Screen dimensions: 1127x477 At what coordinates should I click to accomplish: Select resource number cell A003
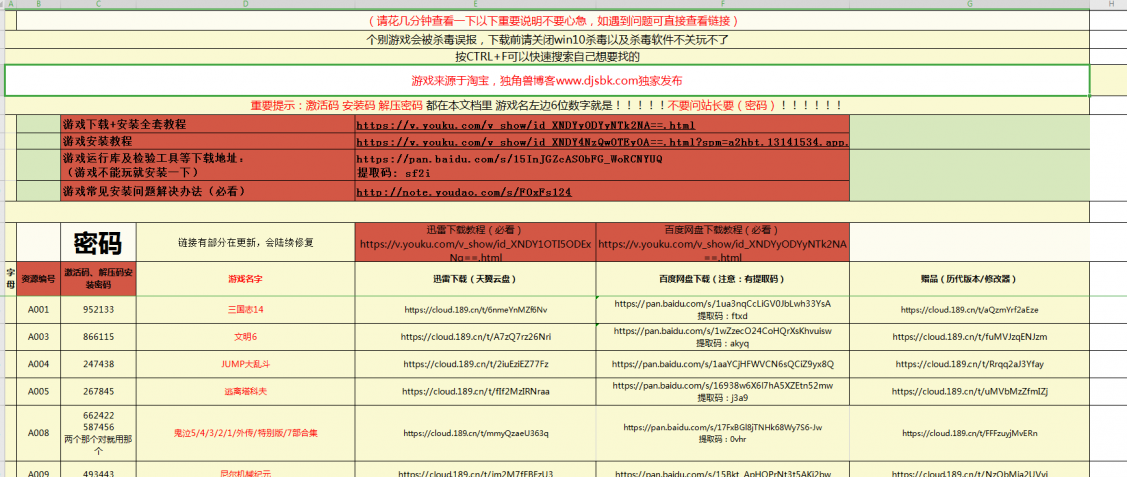pyautogui.click(x=38, y=336)
